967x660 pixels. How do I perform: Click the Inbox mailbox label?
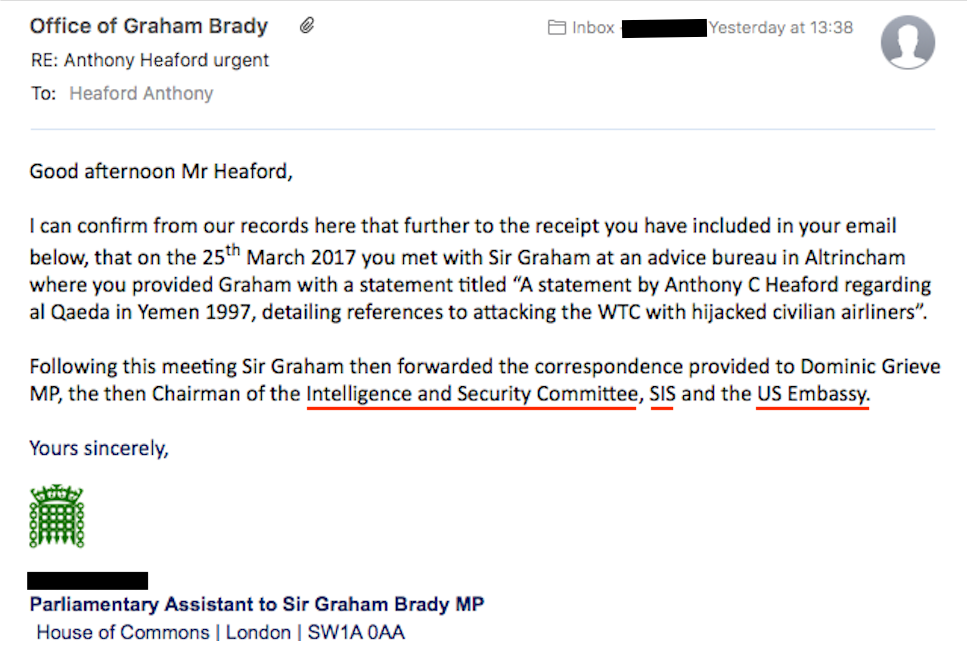(x=593, y=28)
